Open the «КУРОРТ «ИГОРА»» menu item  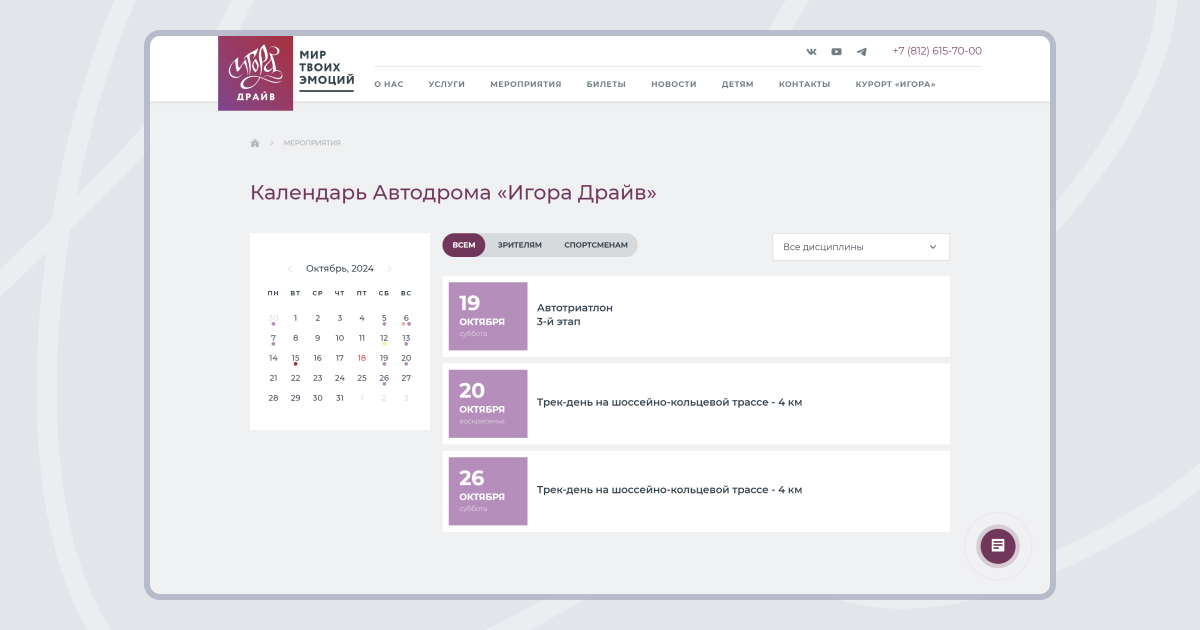click(x=896, y=84)
